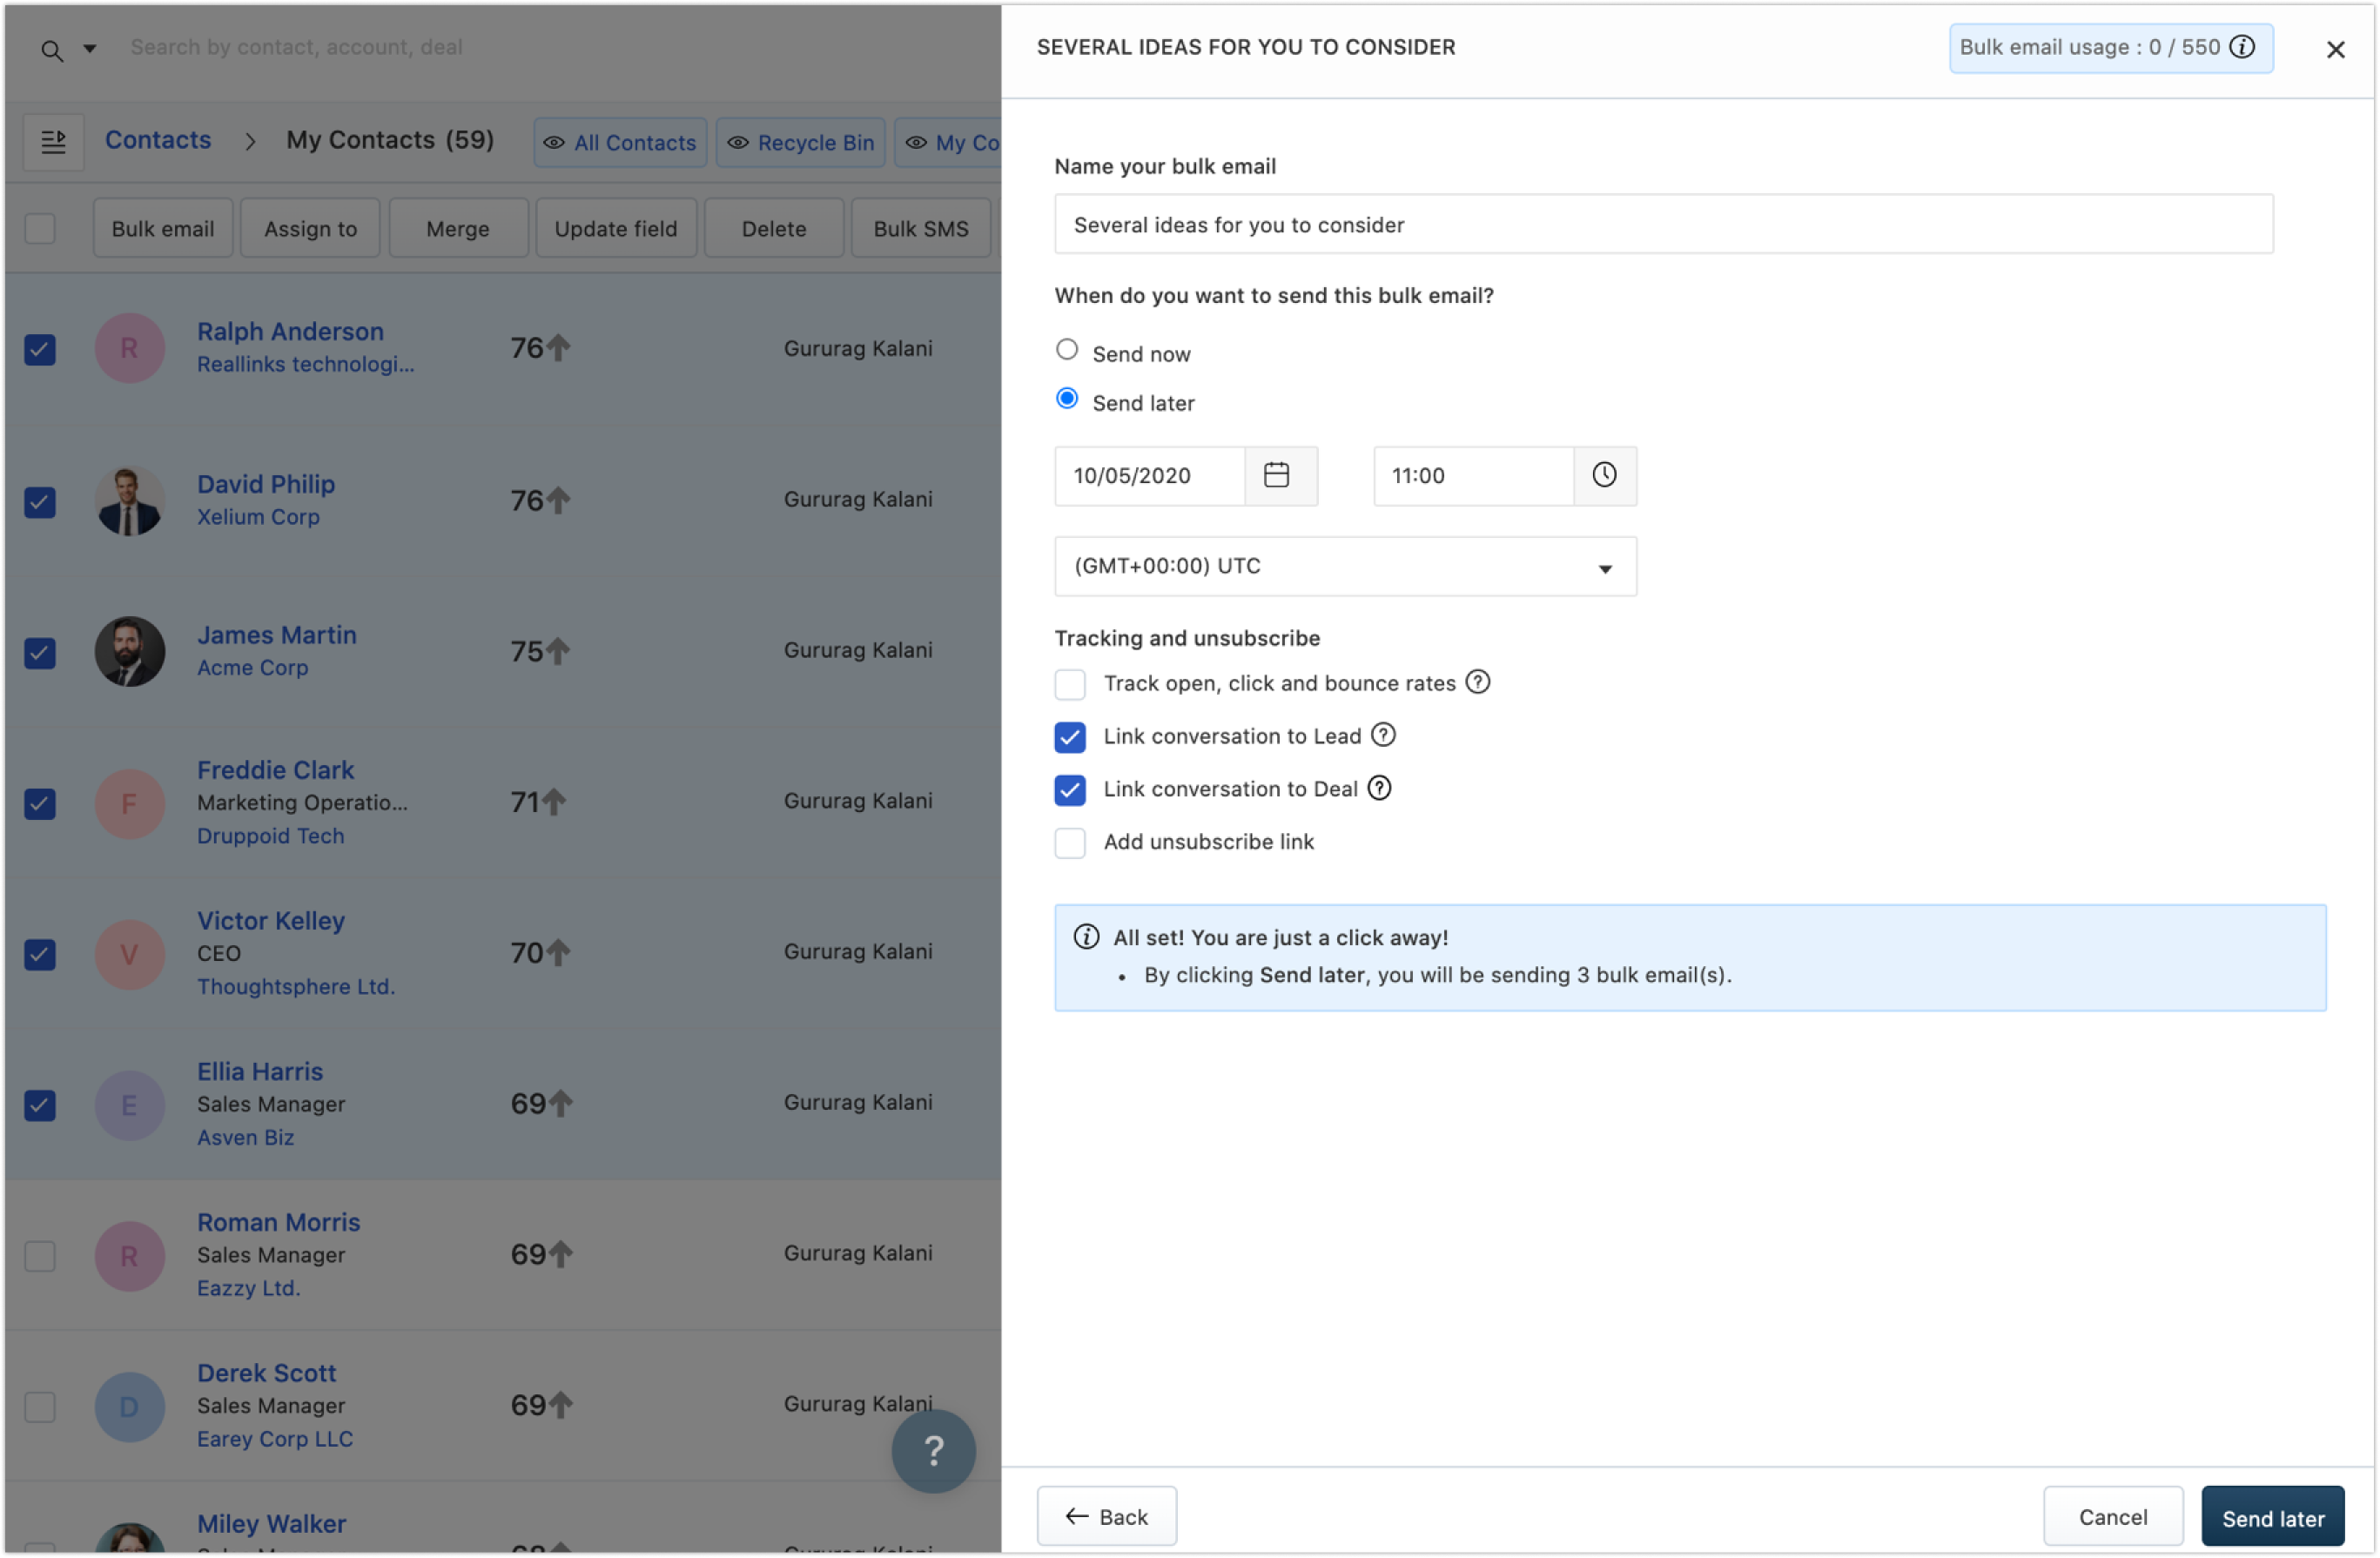Open David Philip's contact profile

(x=265, y=483)
